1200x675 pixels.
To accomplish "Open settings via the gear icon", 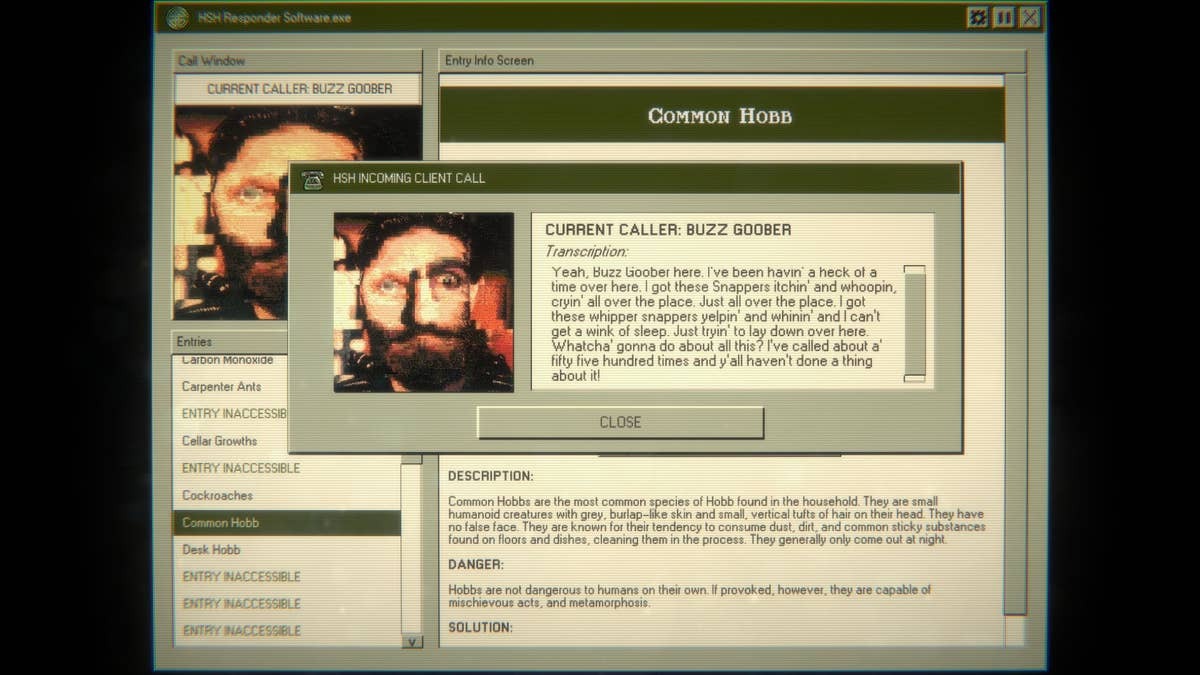I will pyautogui.click(x=977, y=18).
